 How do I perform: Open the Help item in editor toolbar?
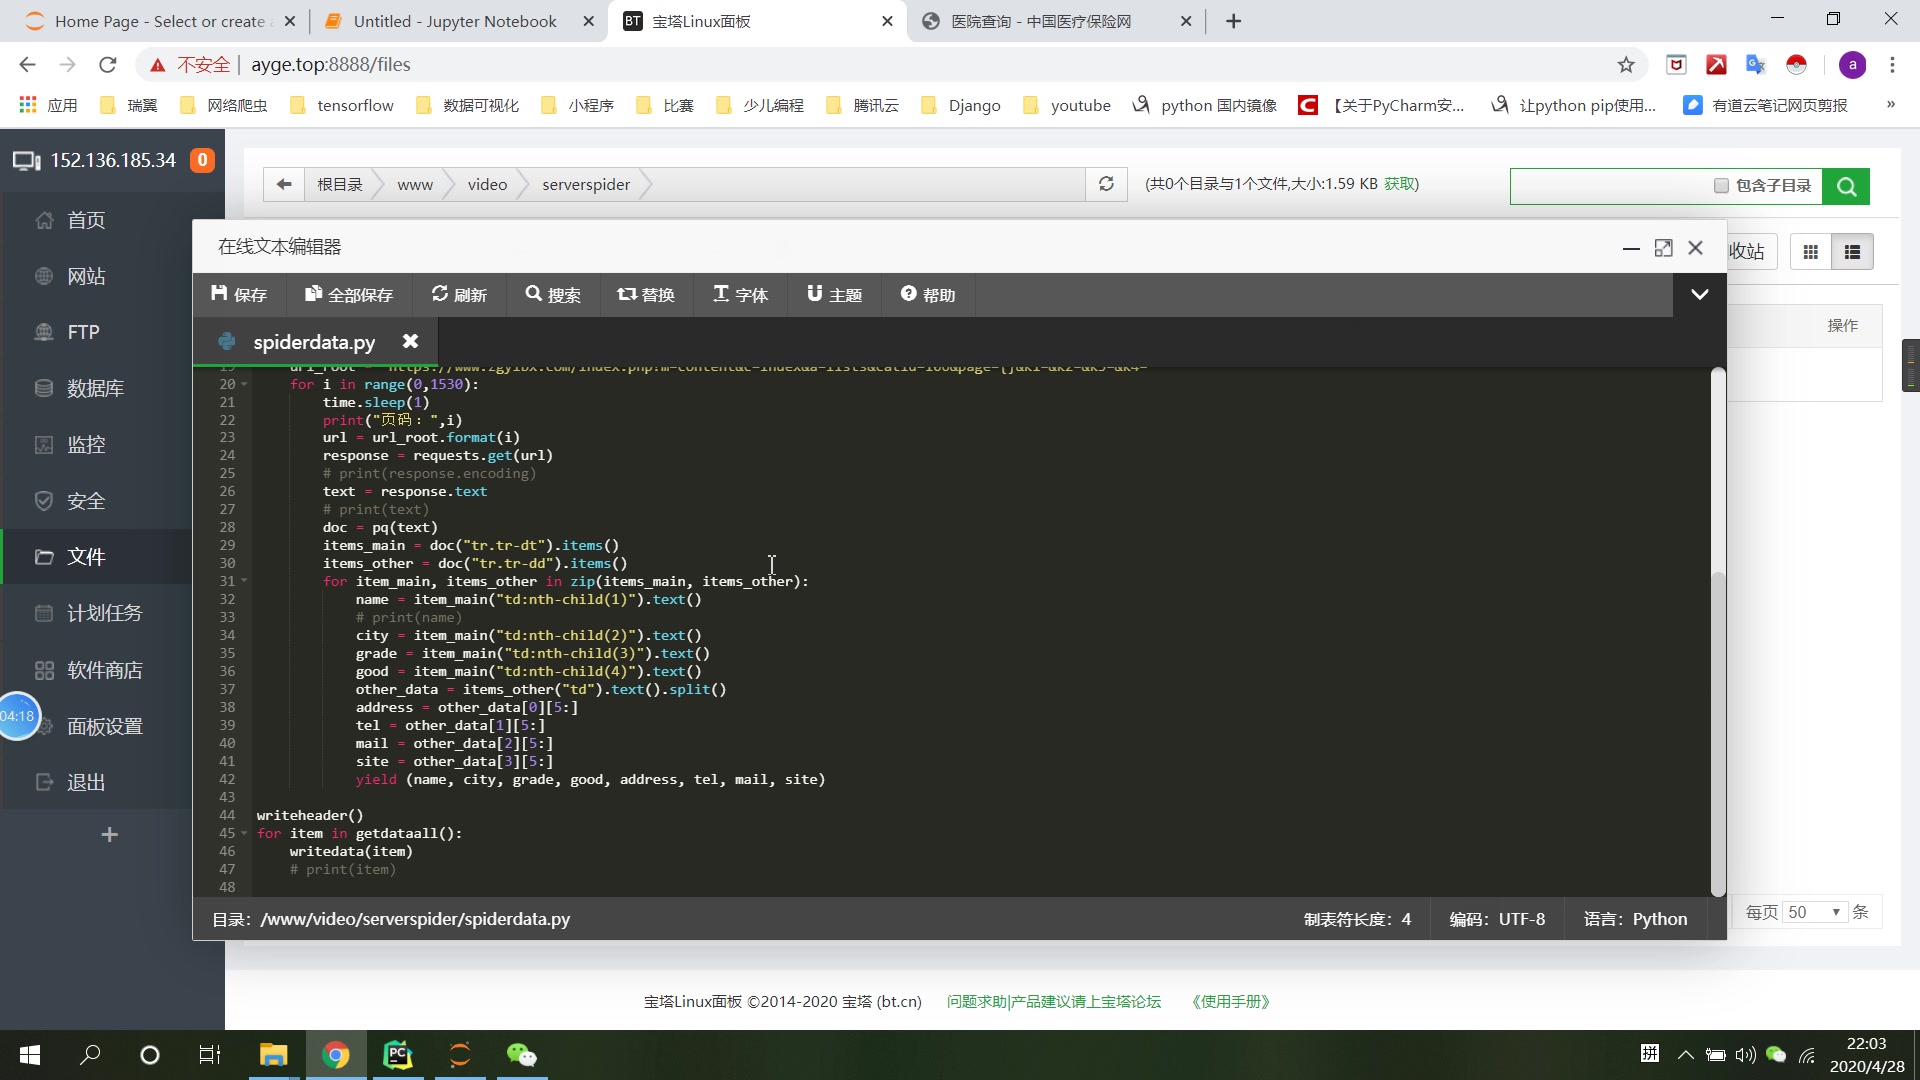928,295
